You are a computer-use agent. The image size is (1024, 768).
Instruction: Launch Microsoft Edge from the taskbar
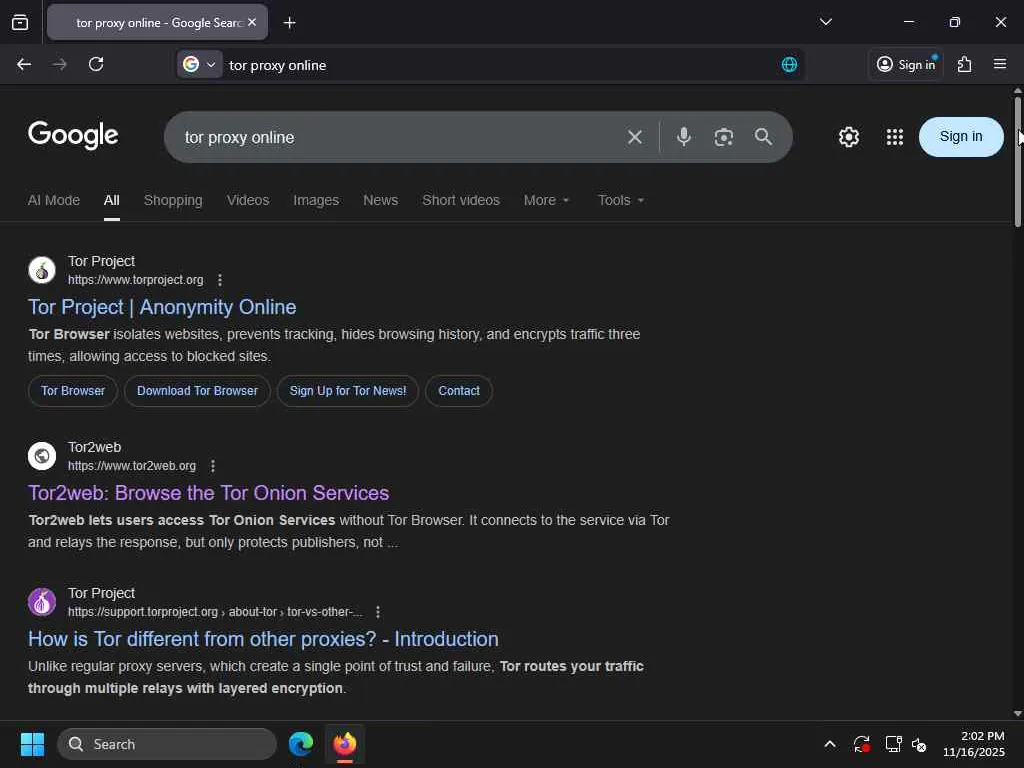pyautogui.click(x=301, y=744)
